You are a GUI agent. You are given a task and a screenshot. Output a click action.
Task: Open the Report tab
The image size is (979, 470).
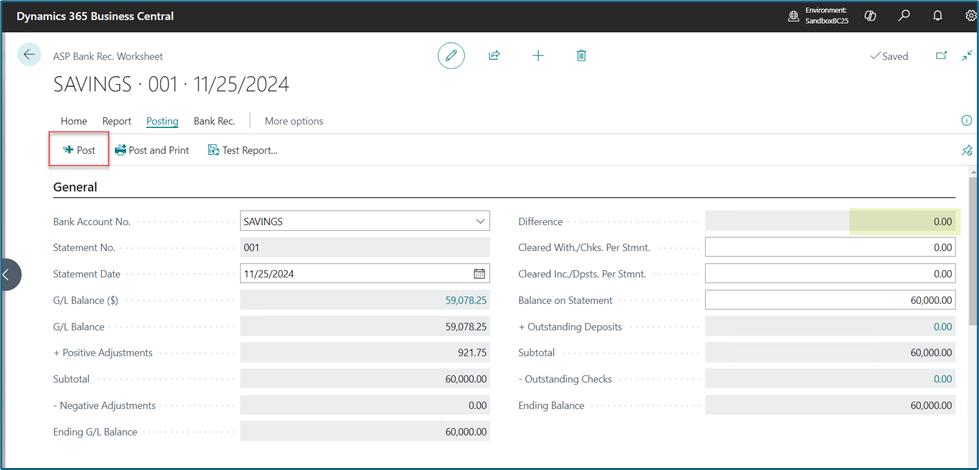pos(117,121)
